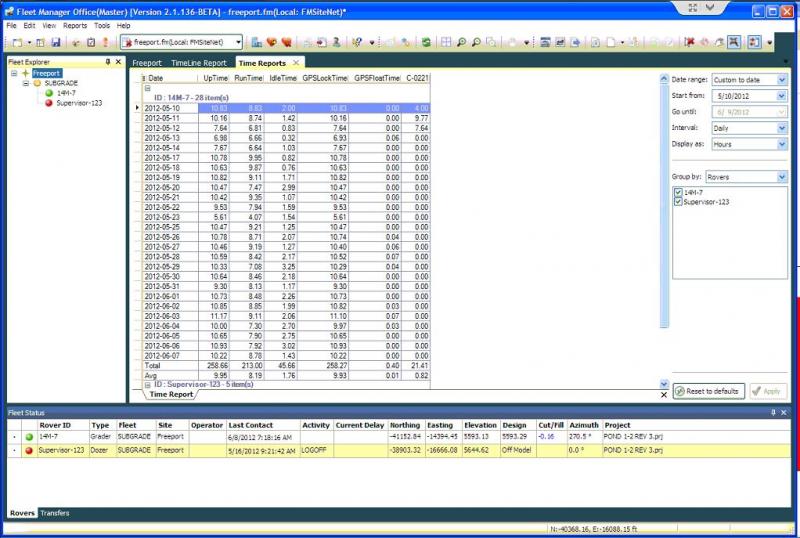The height and width of the screenshot is (538, 800).
Task: Uncheck the 14M-7 rover checkbox
Action: [x=680, y=191]
